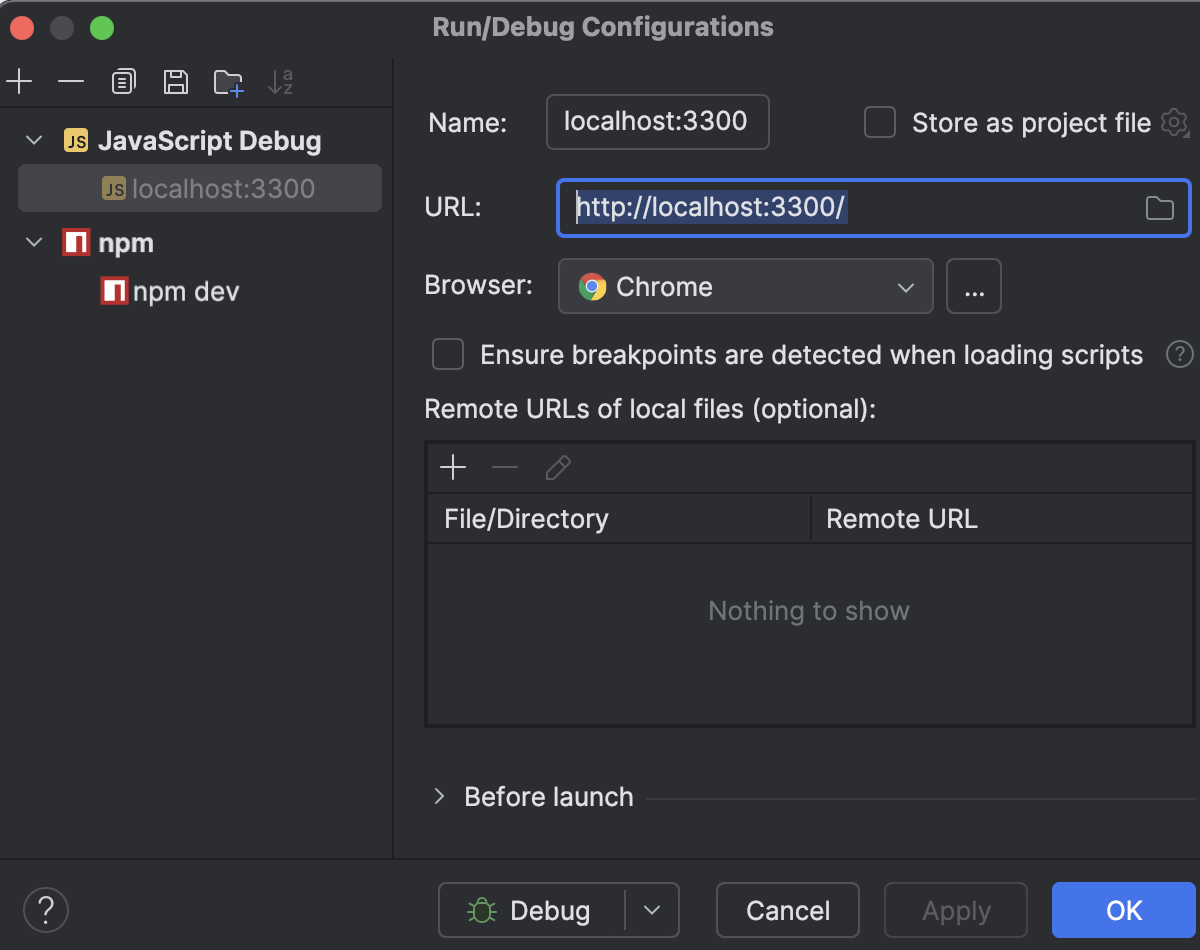Check Ensure breakpoints are detected
This screenshot has height=950, width=1200.
(x=447, y=354)
